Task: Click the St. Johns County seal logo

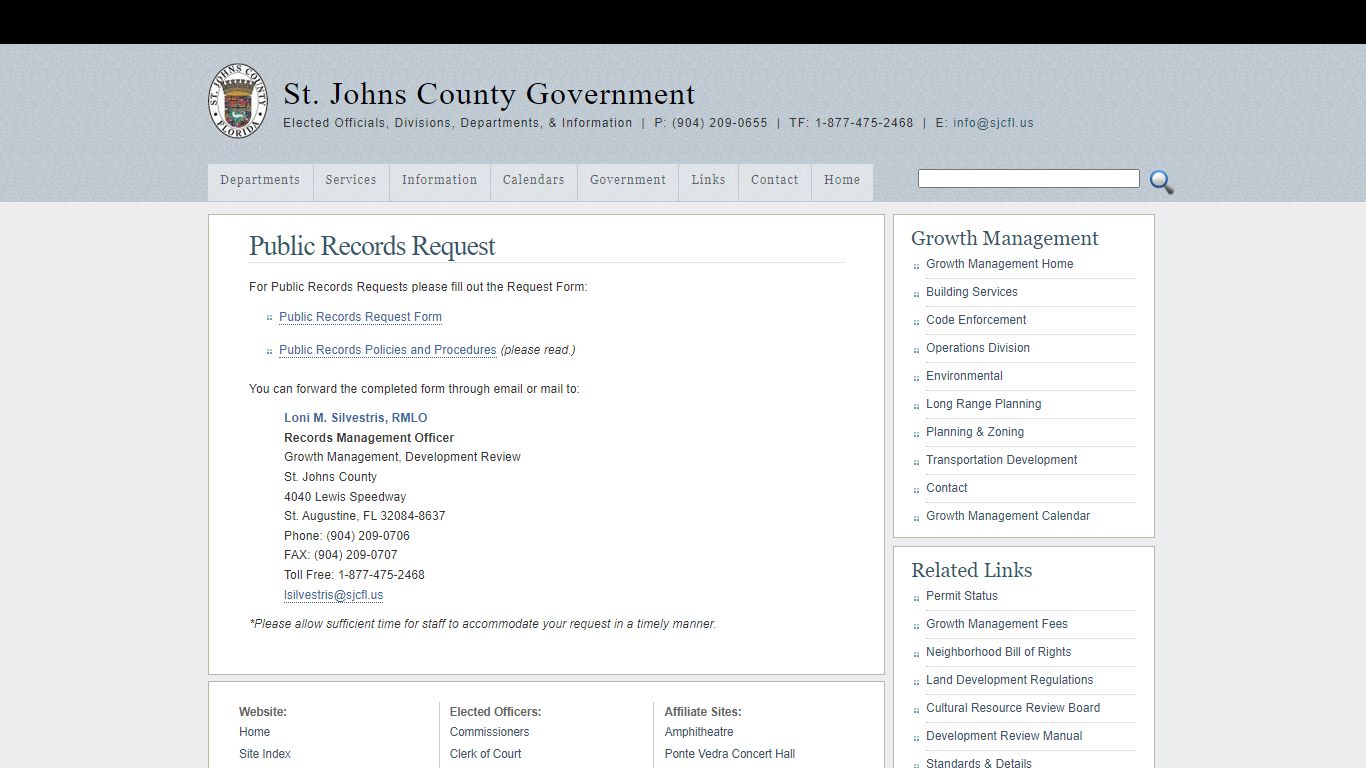Action: [x=238, y=100]
